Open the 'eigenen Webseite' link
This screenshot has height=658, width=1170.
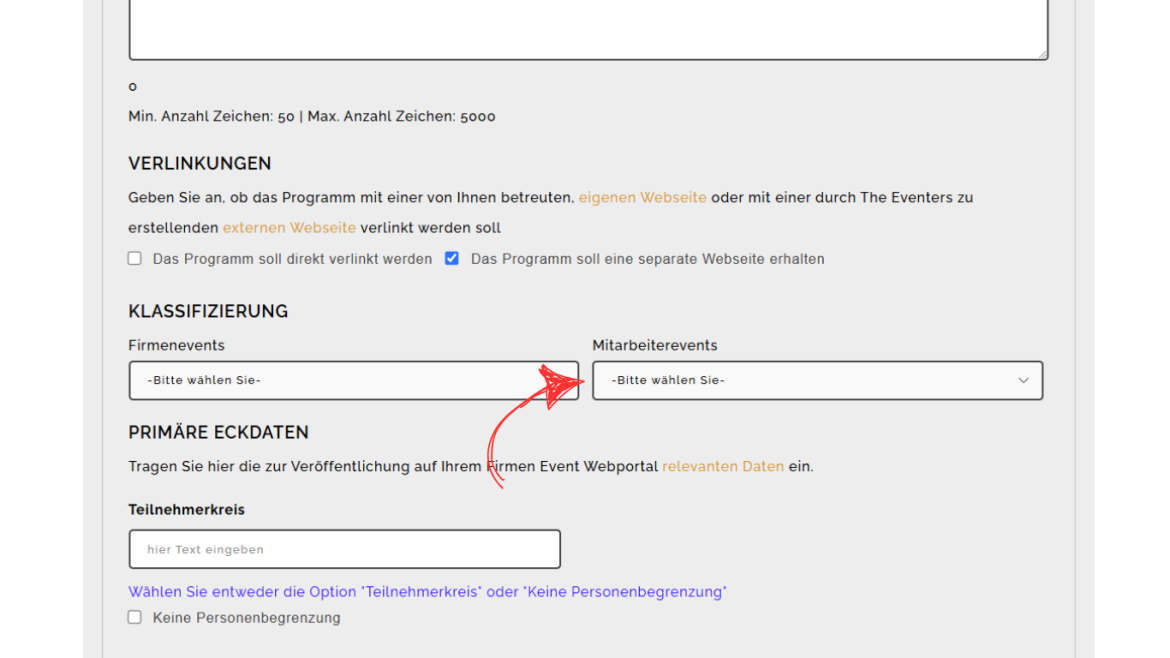[642, 198]
